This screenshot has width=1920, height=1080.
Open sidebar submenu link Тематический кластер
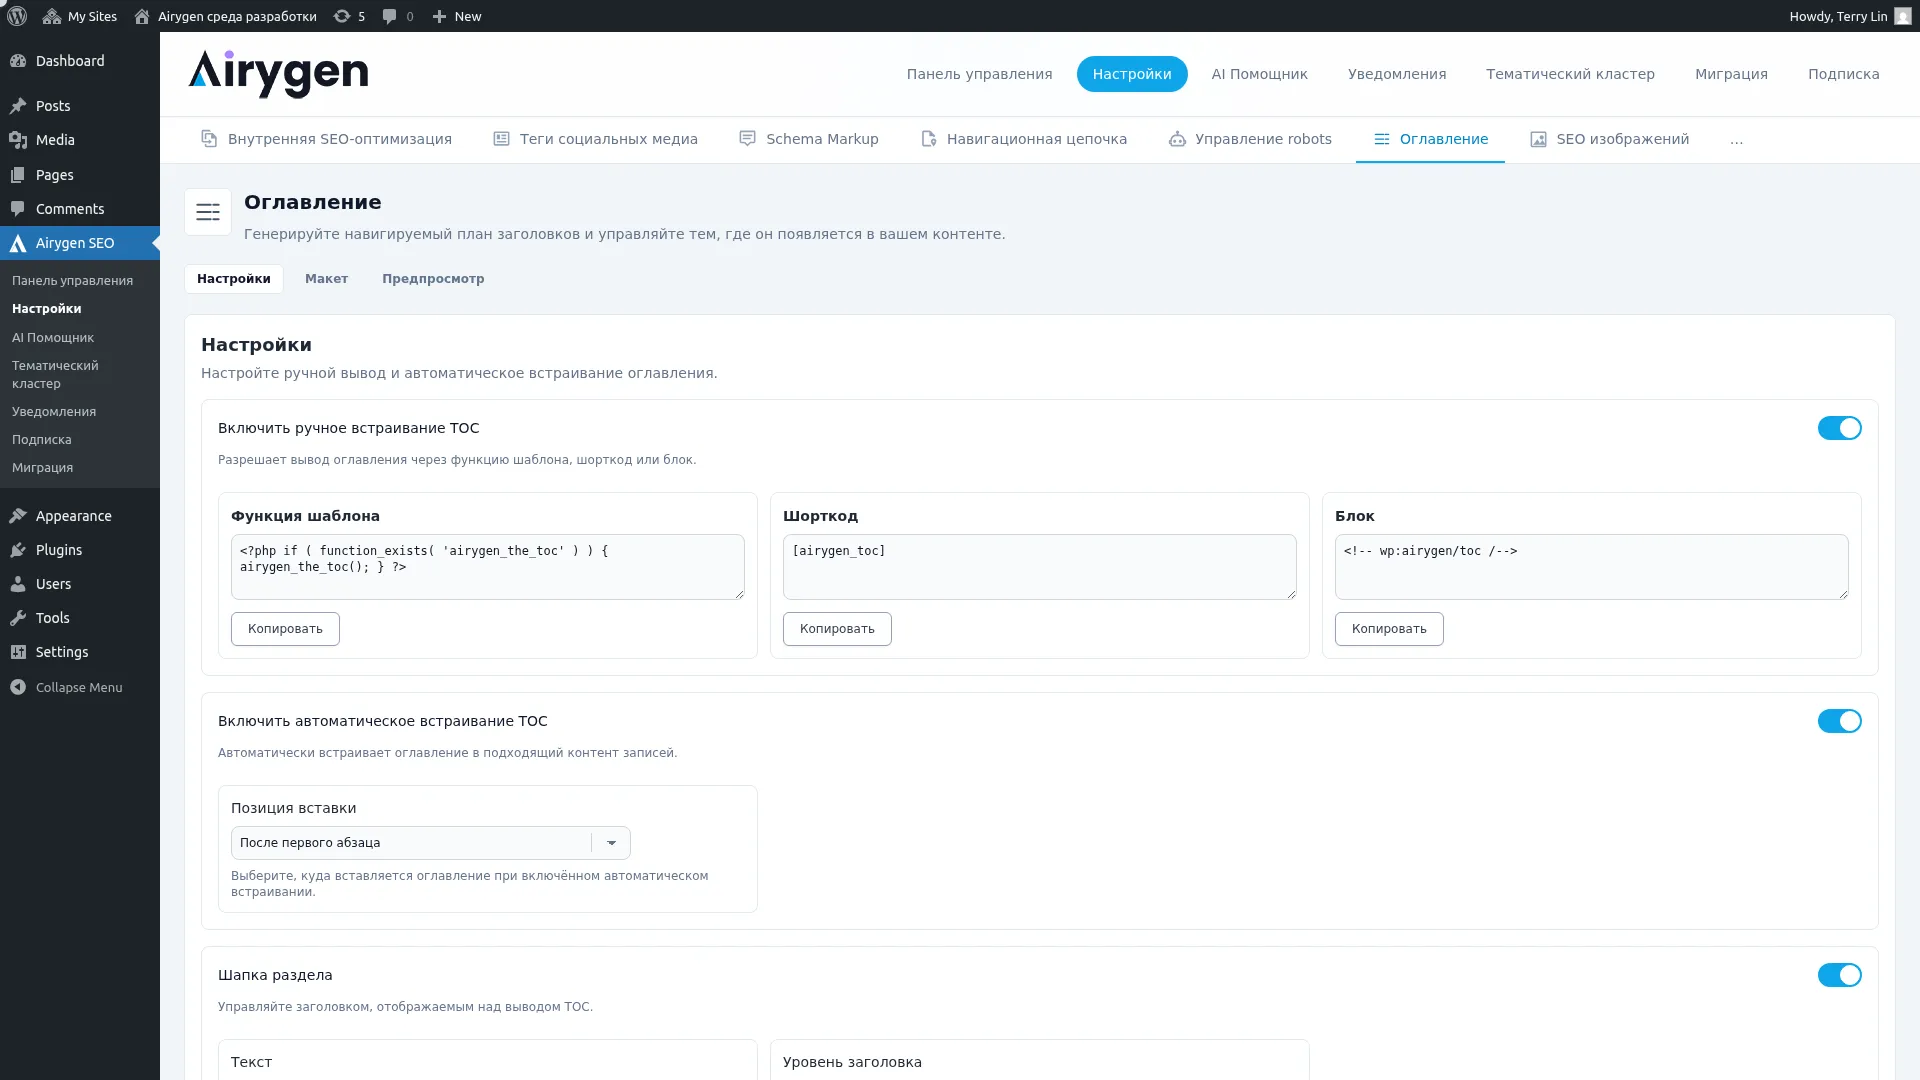(55, 375)
